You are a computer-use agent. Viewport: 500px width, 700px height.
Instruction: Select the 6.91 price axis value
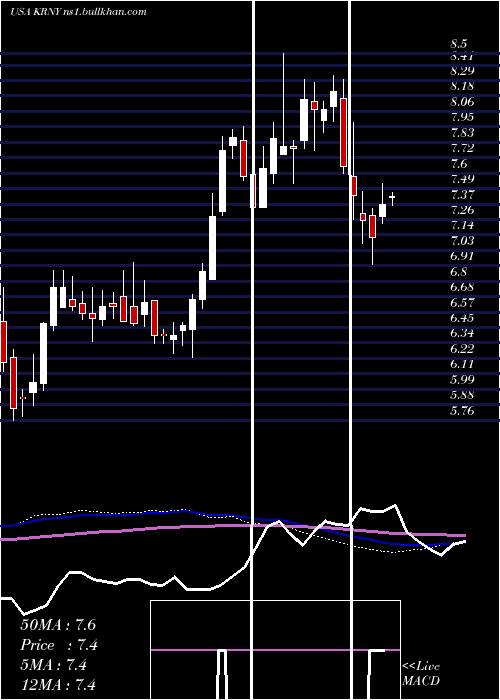(462, 256)
